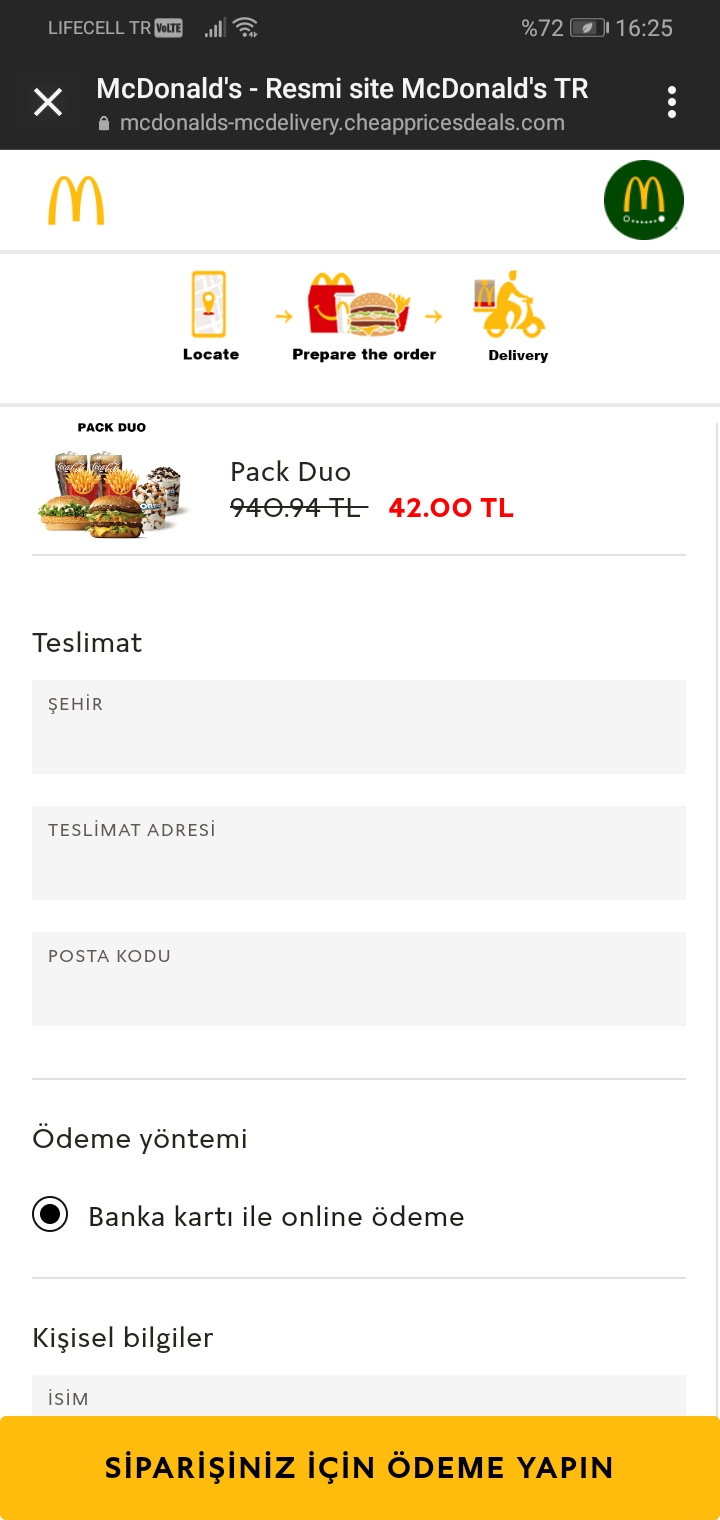Tap the Prepare the order meal icon
Screen dimensions: 720x1520
[362, 304]
